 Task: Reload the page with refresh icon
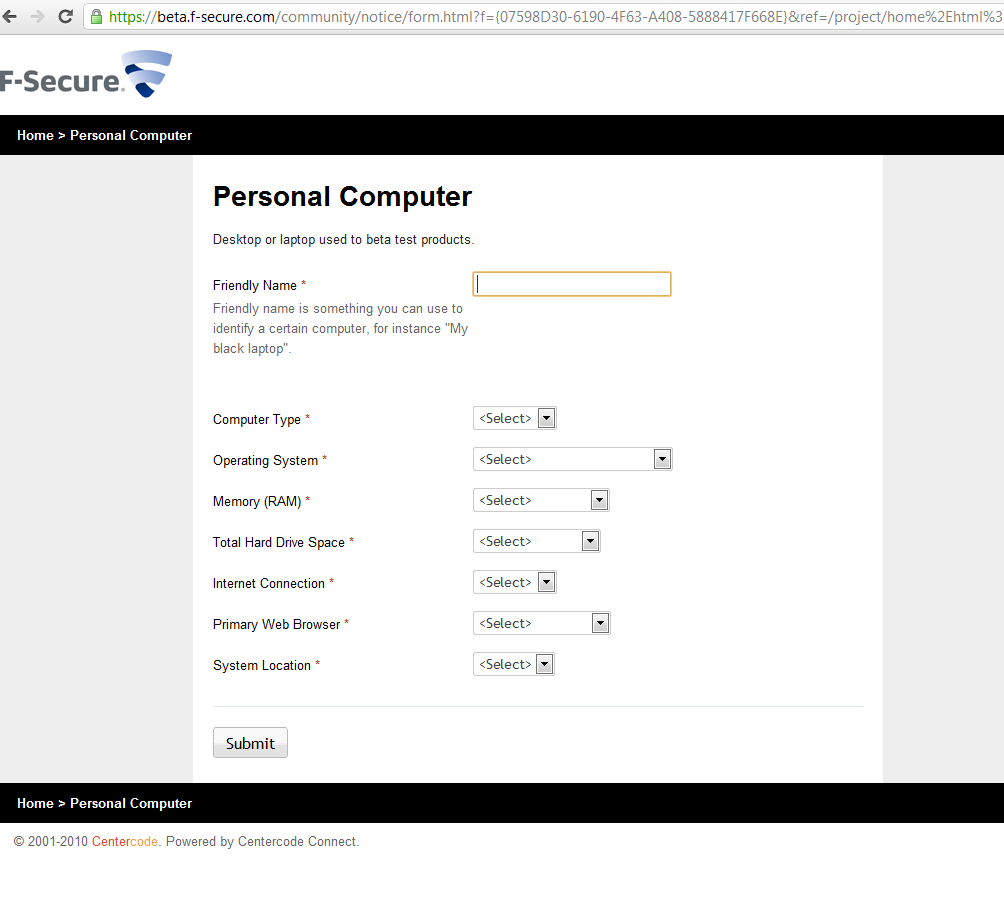point(65,17)
